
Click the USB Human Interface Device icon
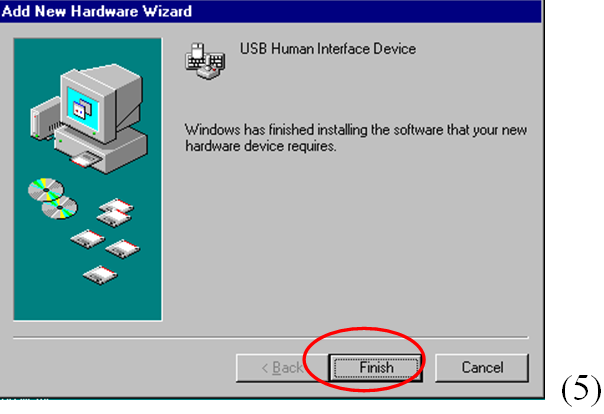205,61
